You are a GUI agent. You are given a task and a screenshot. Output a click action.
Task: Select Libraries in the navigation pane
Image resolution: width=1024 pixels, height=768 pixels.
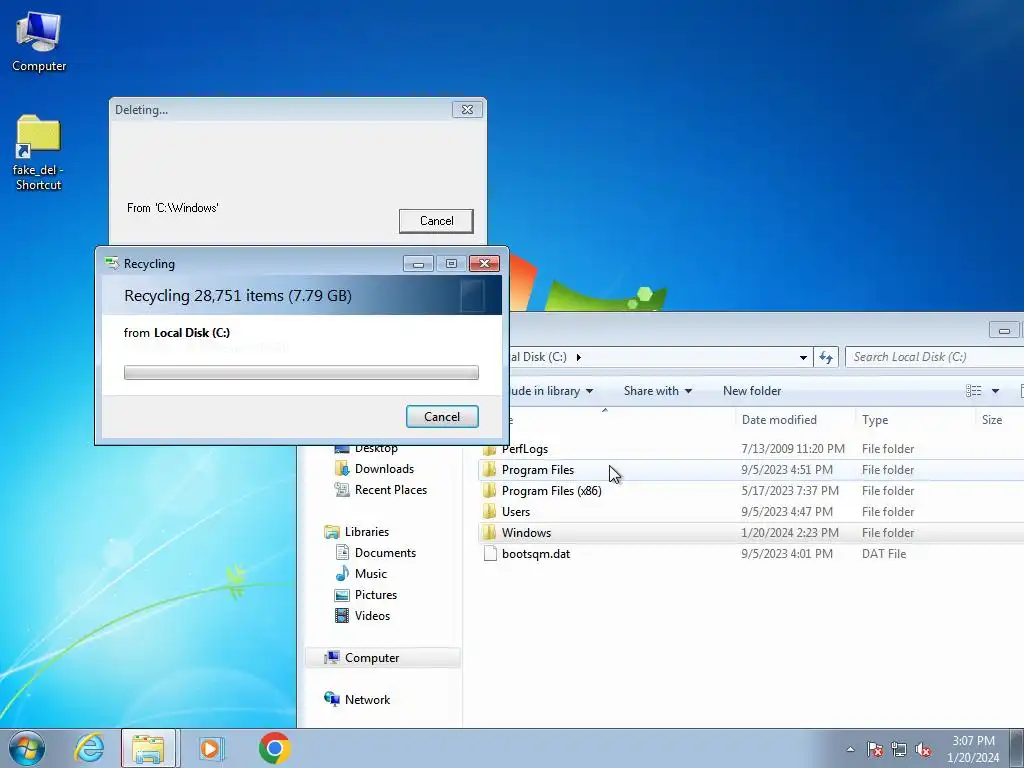pyautogui.click(x=366, y=532)
